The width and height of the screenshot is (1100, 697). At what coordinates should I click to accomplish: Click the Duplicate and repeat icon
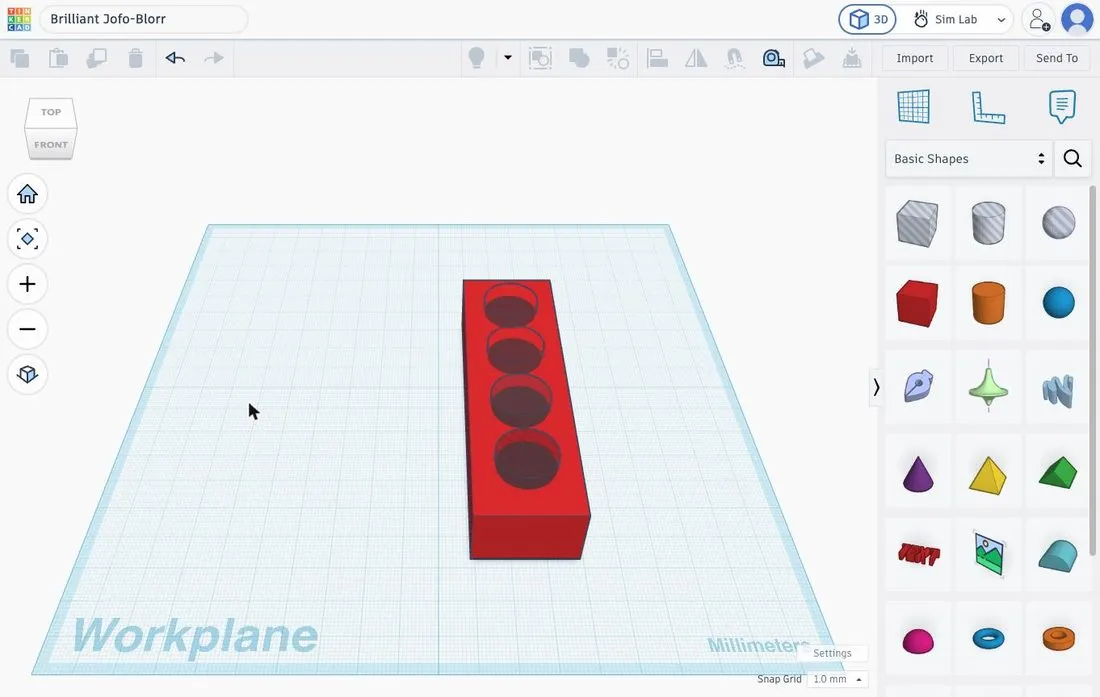point(97,58)
